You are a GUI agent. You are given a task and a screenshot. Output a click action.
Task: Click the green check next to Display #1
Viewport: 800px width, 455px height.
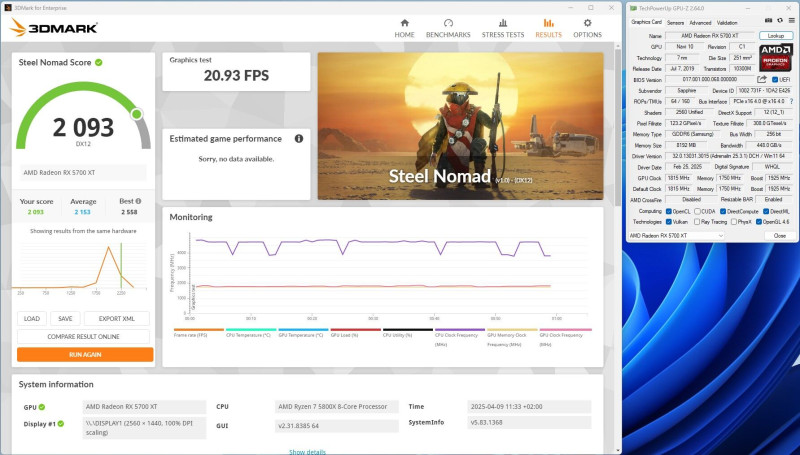pyautogui.click(x=61, y=423)
